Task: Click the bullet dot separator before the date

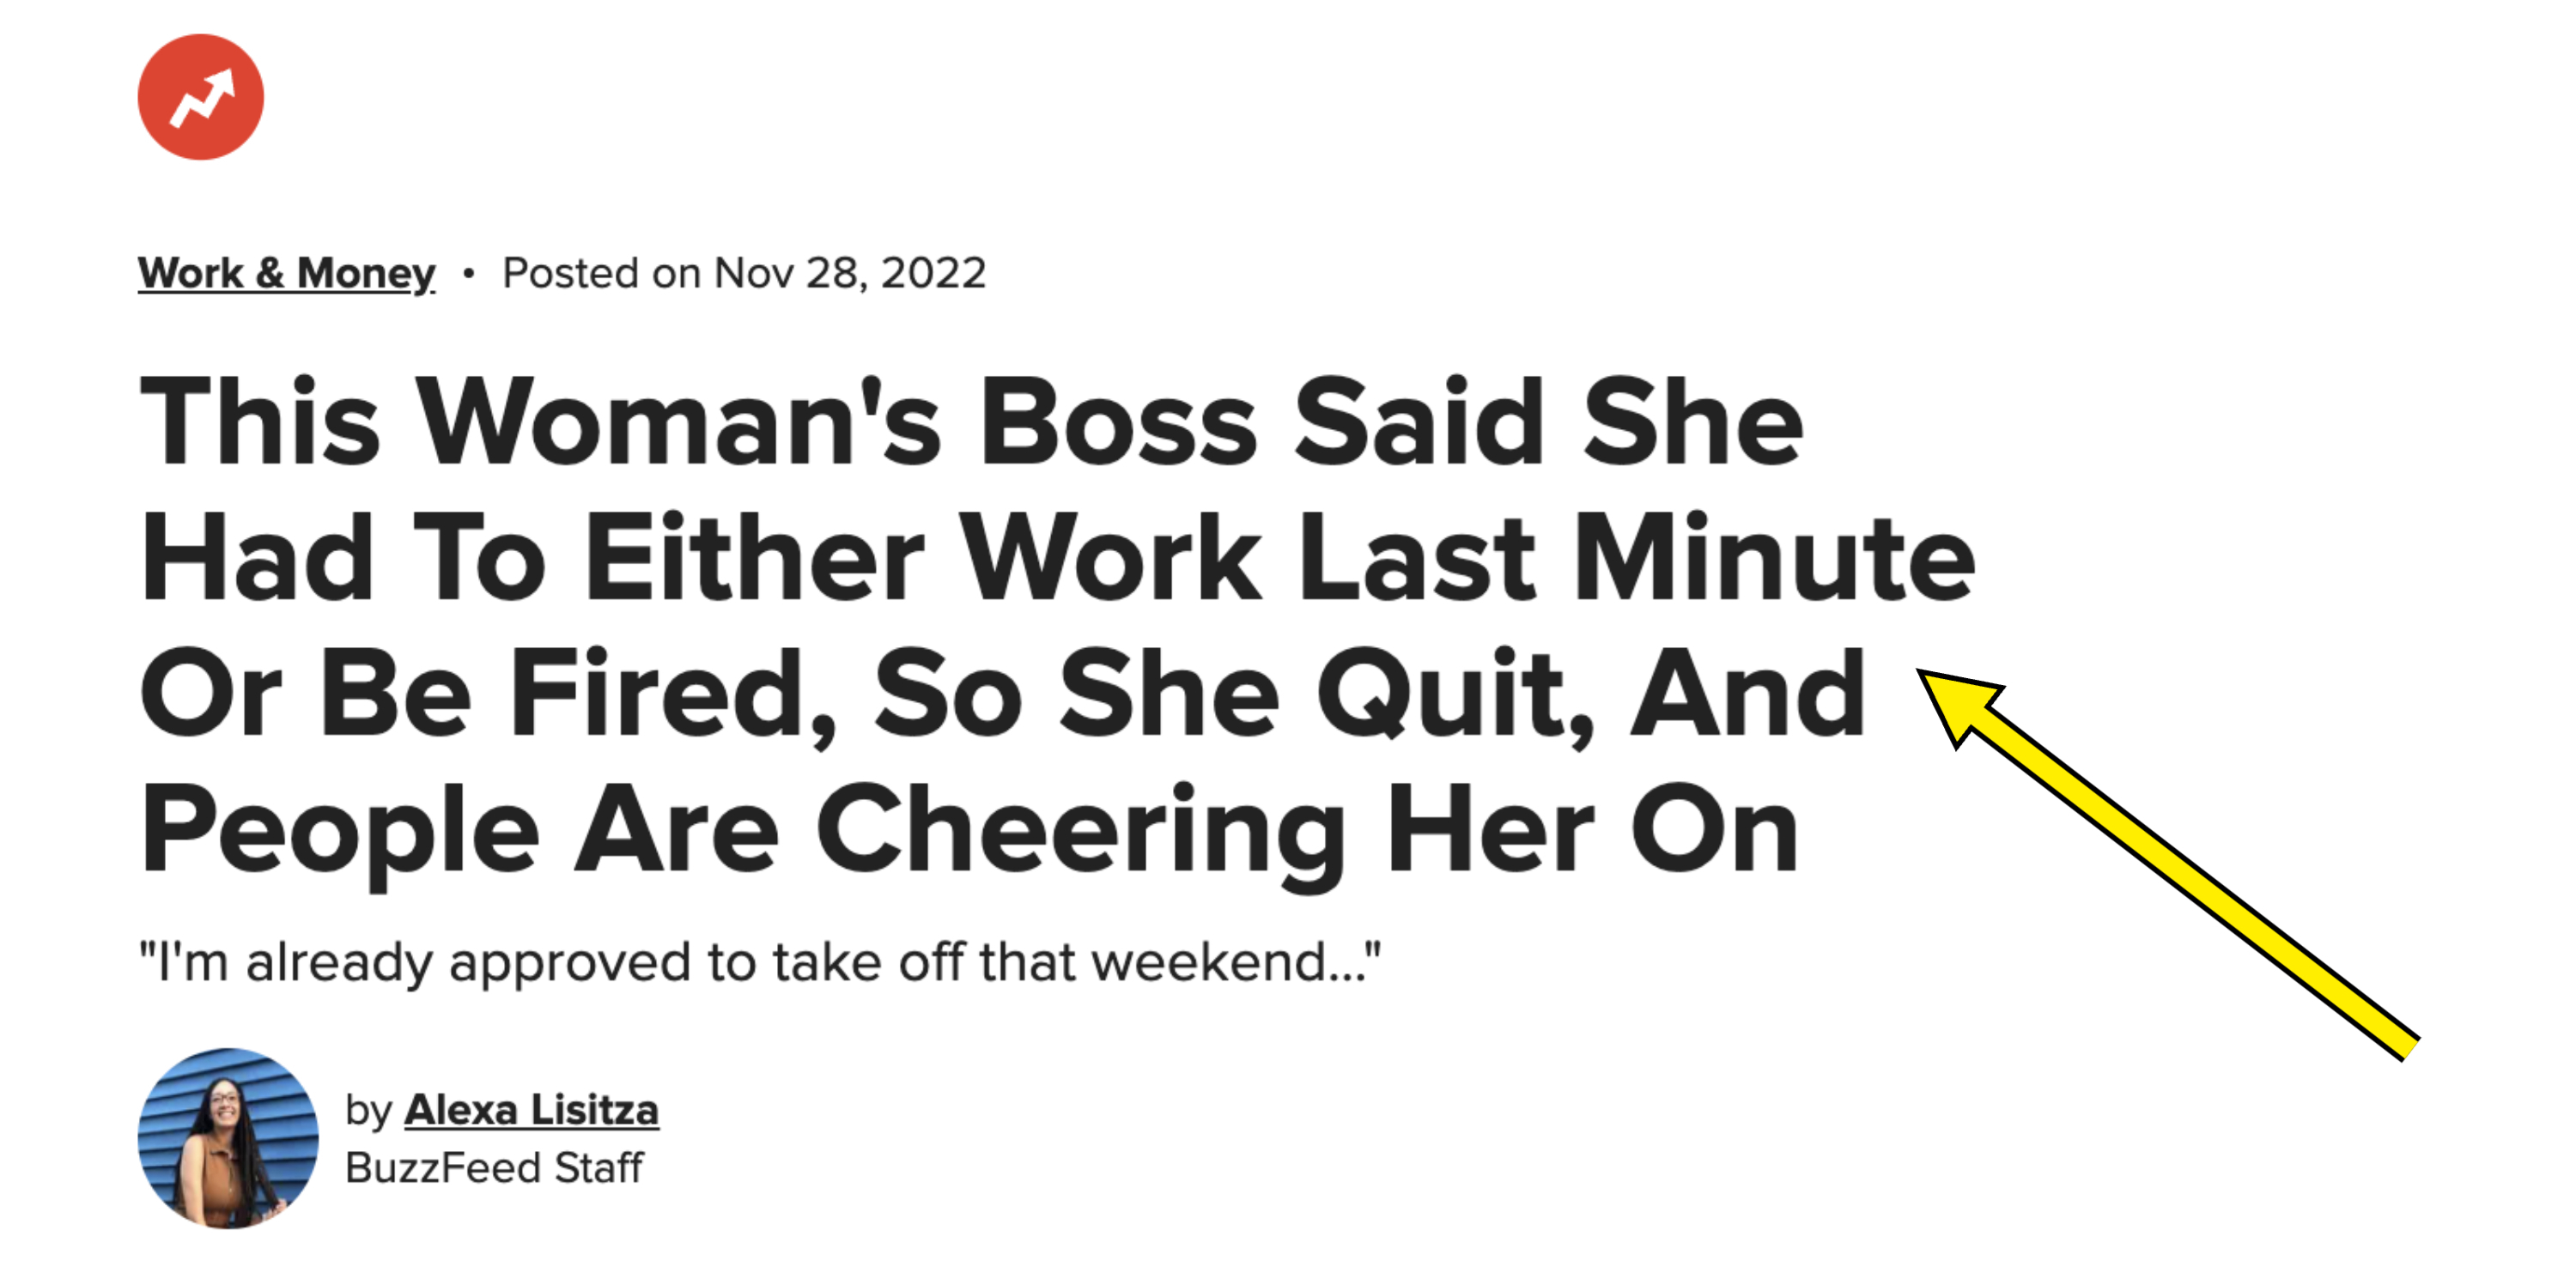Action: coord(468,273)
